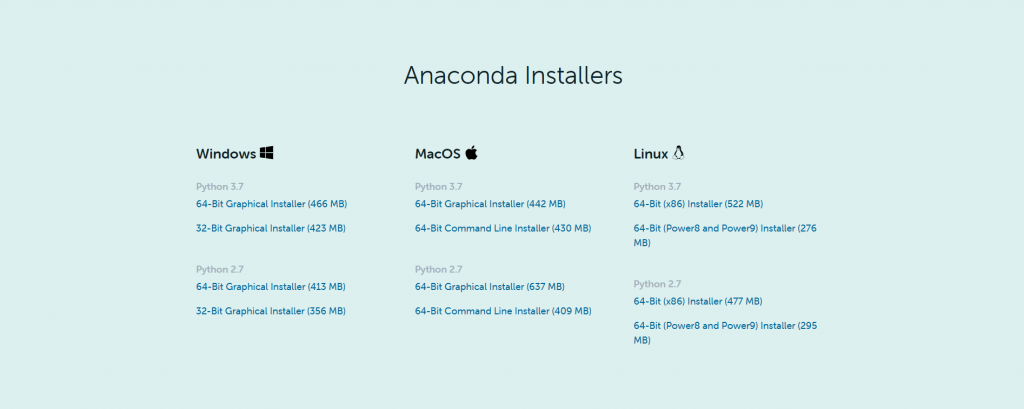Download Windows Python 3.7 64-Bit Graphical Installer (466 MB)
This screenshot has width=1024, height=409.
272,204
